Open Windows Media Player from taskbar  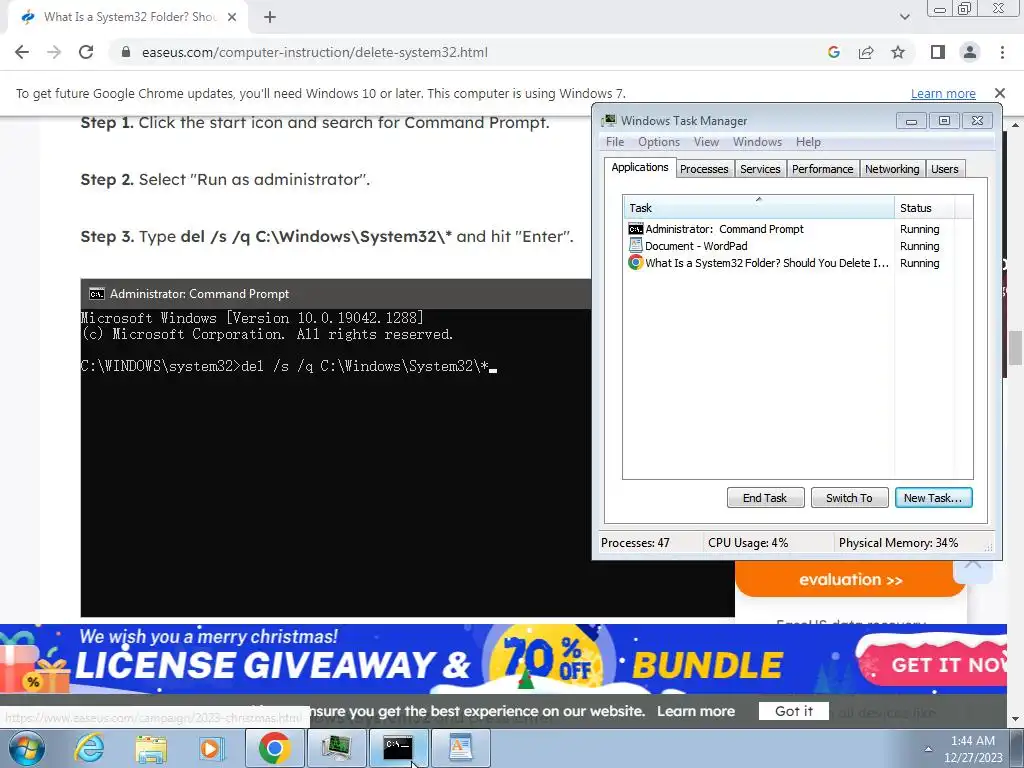pyautogui.click(x=211, y=748)
